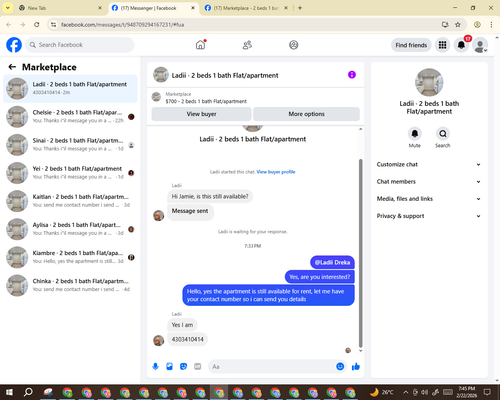
Task: Open the View buyer profile link
Action: (276, 172)
